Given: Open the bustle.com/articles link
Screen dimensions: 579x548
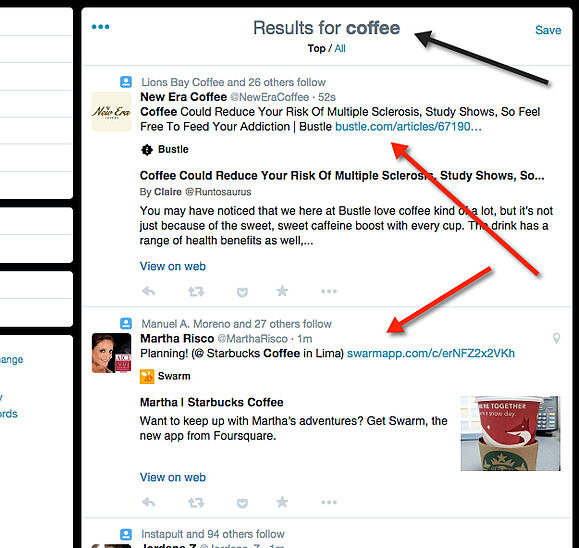Looking at the screenshot, I should (x=408, y=127).
